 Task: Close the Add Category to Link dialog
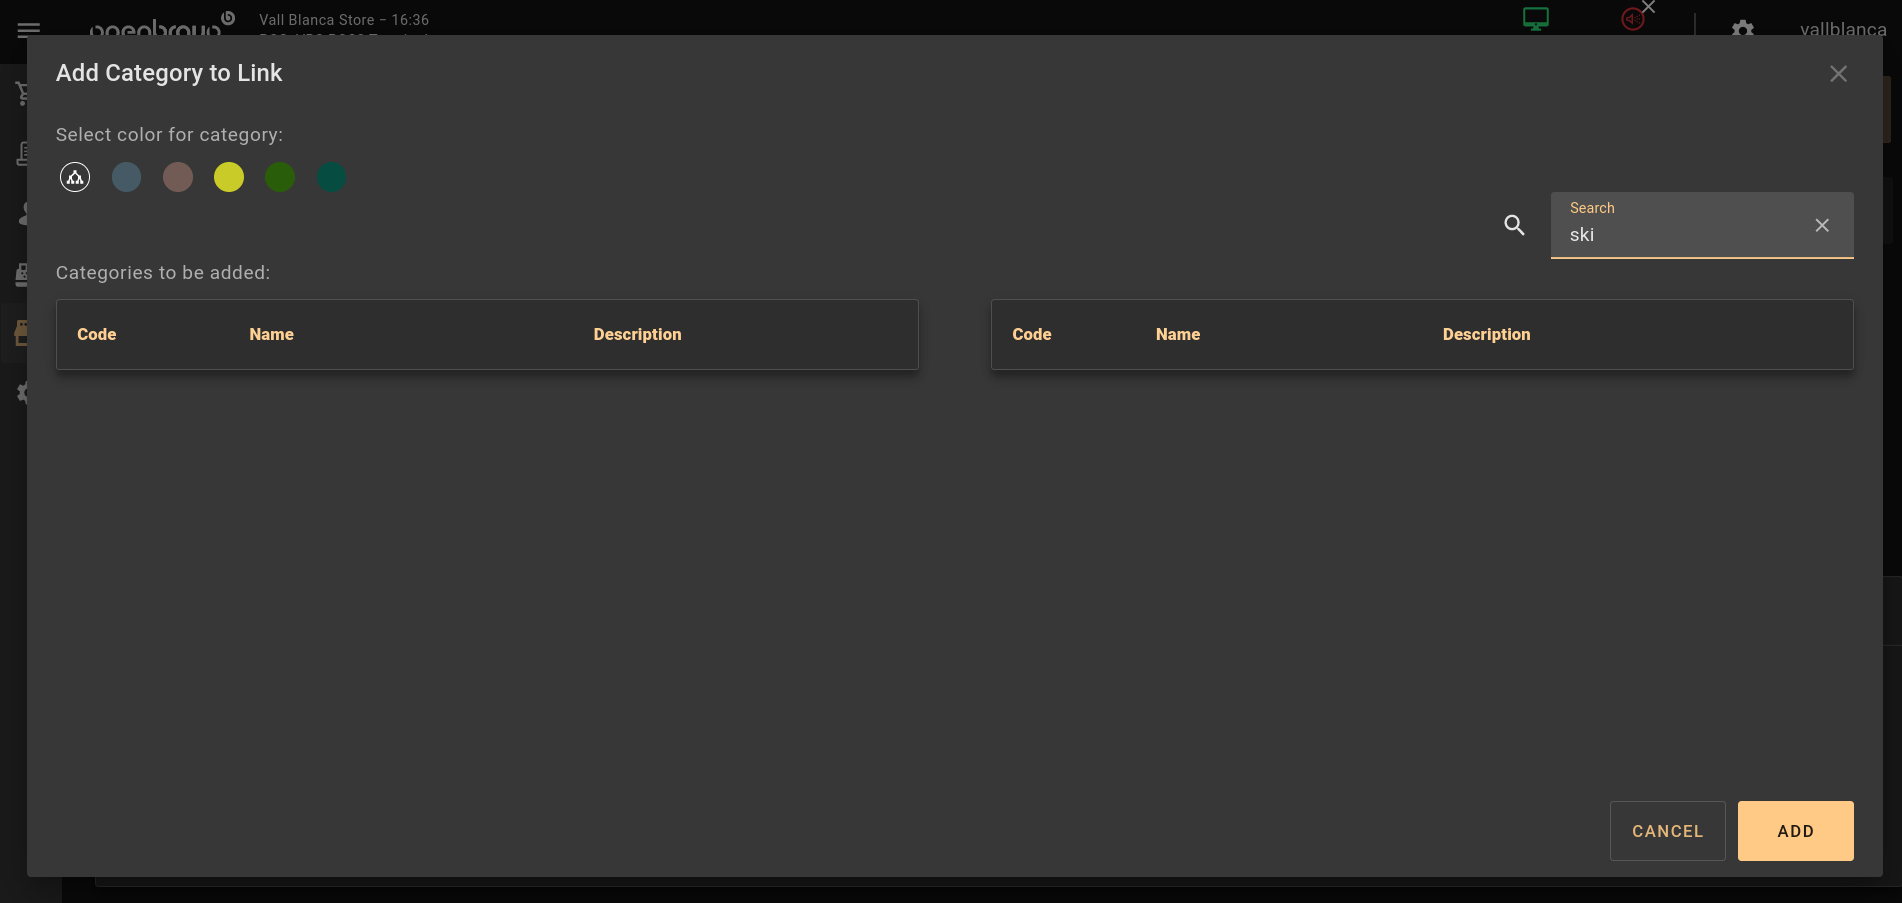click(x=1838, y=74)
